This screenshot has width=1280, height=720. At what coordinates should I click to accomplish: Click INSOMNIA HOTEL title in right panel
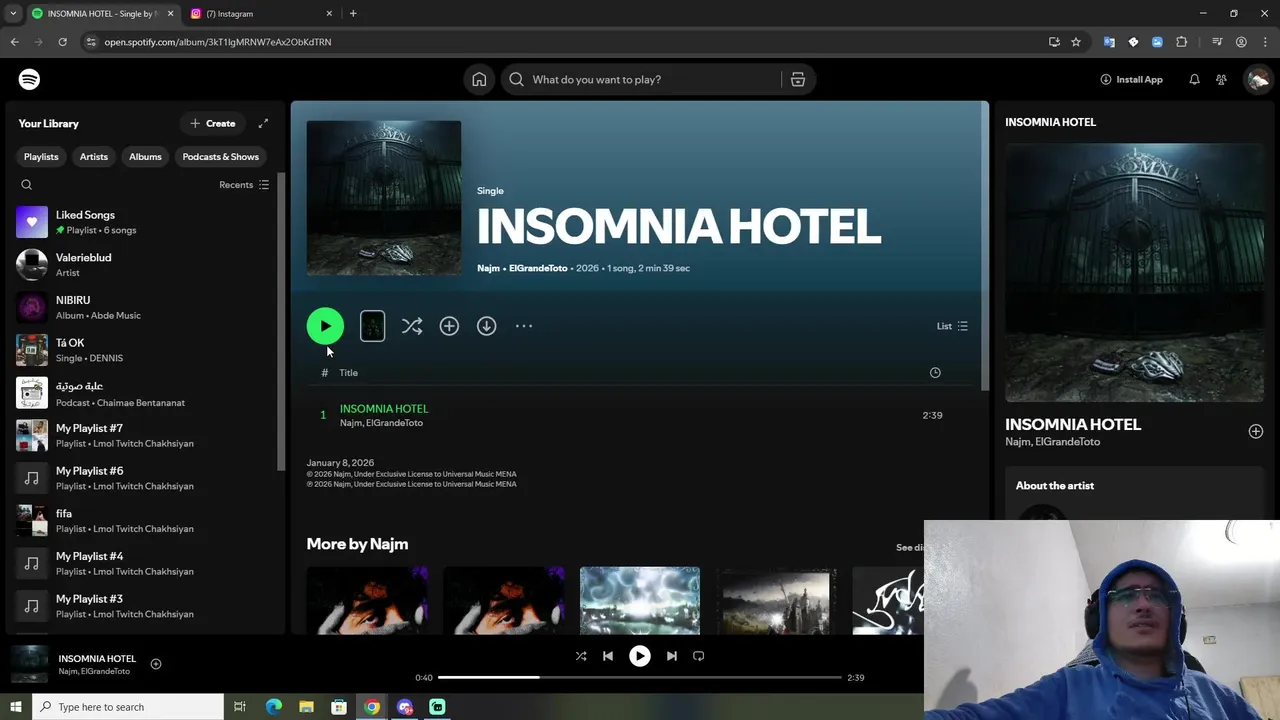(1073, 424)
